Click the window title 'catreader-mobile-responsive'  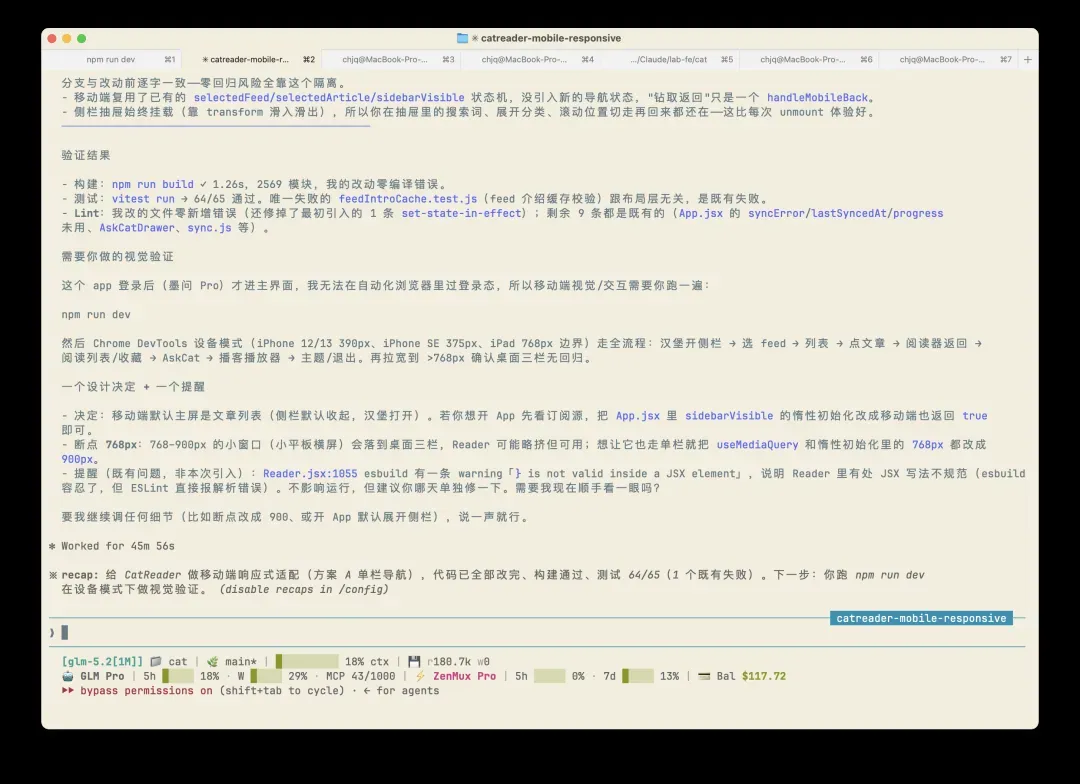pyautogui.click(x=550, y=39)
